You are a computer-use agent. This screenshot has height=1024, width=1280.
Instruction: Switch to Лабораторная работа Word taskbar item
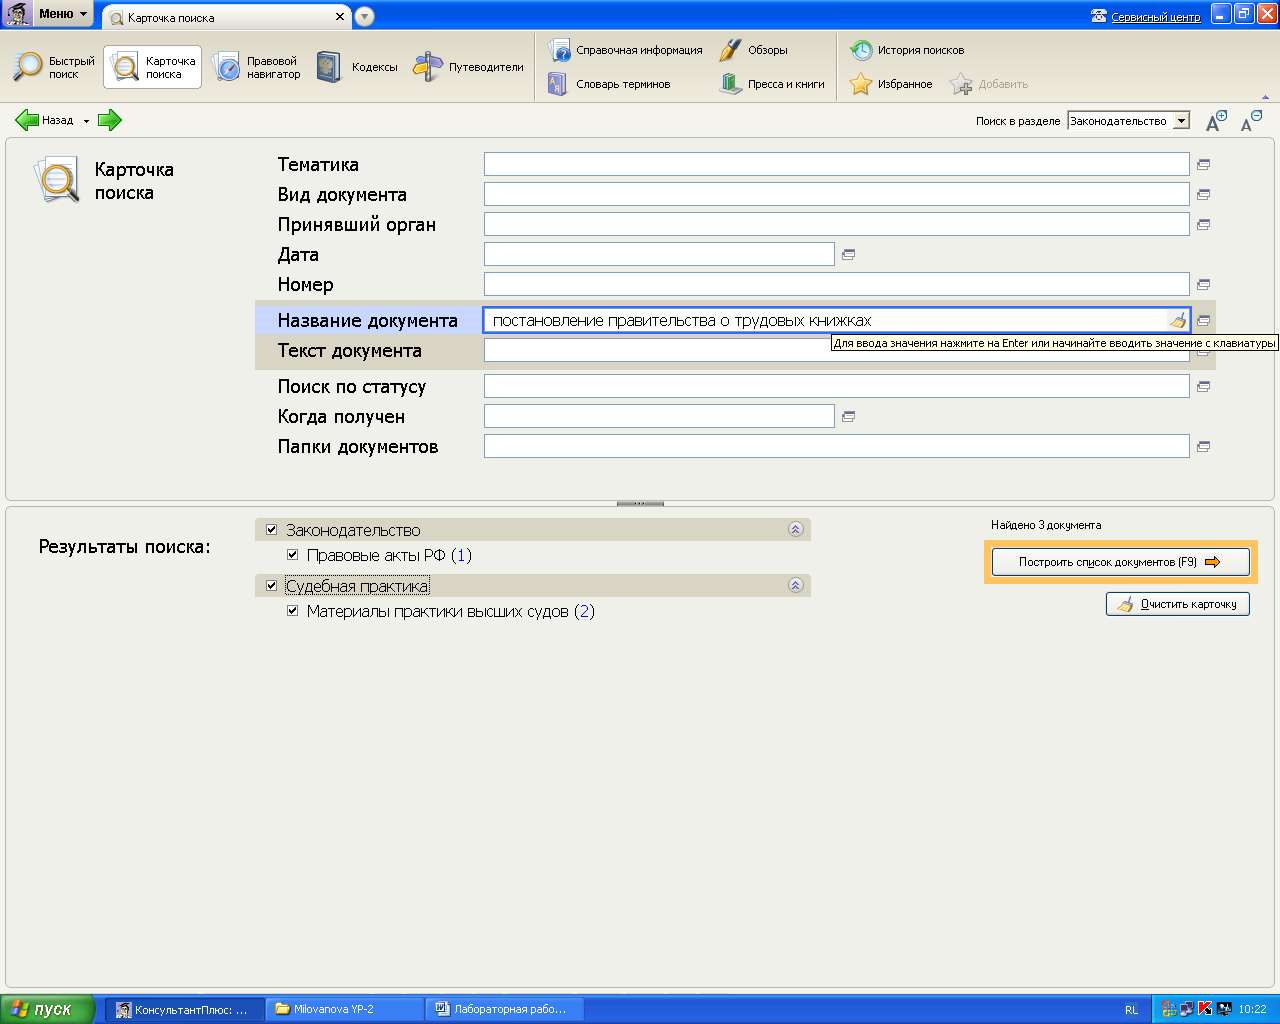coord(505,1009)
